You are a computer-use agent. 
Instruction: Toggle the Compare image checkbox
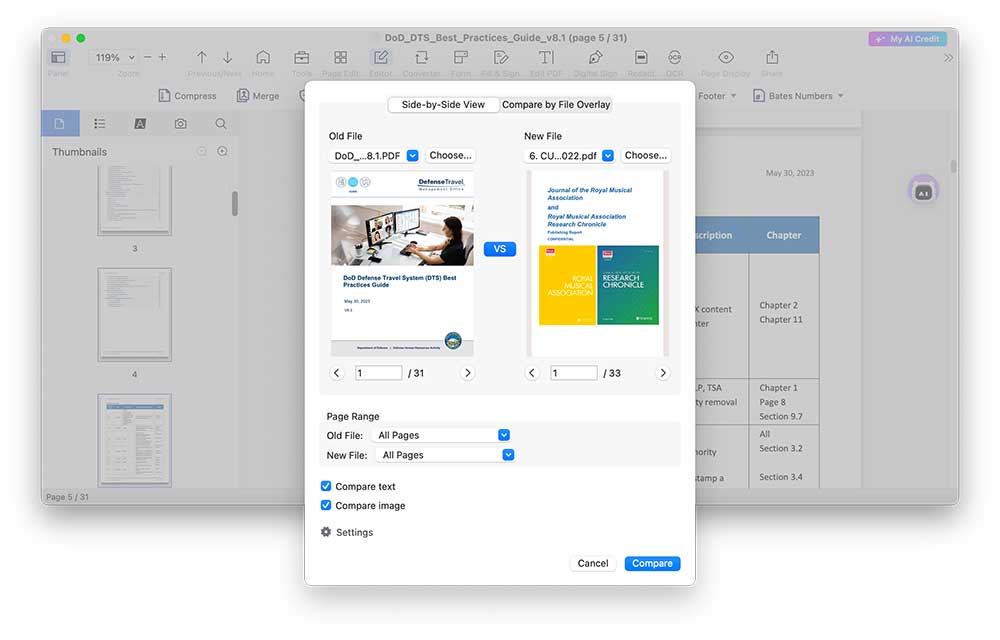[326, 505]
